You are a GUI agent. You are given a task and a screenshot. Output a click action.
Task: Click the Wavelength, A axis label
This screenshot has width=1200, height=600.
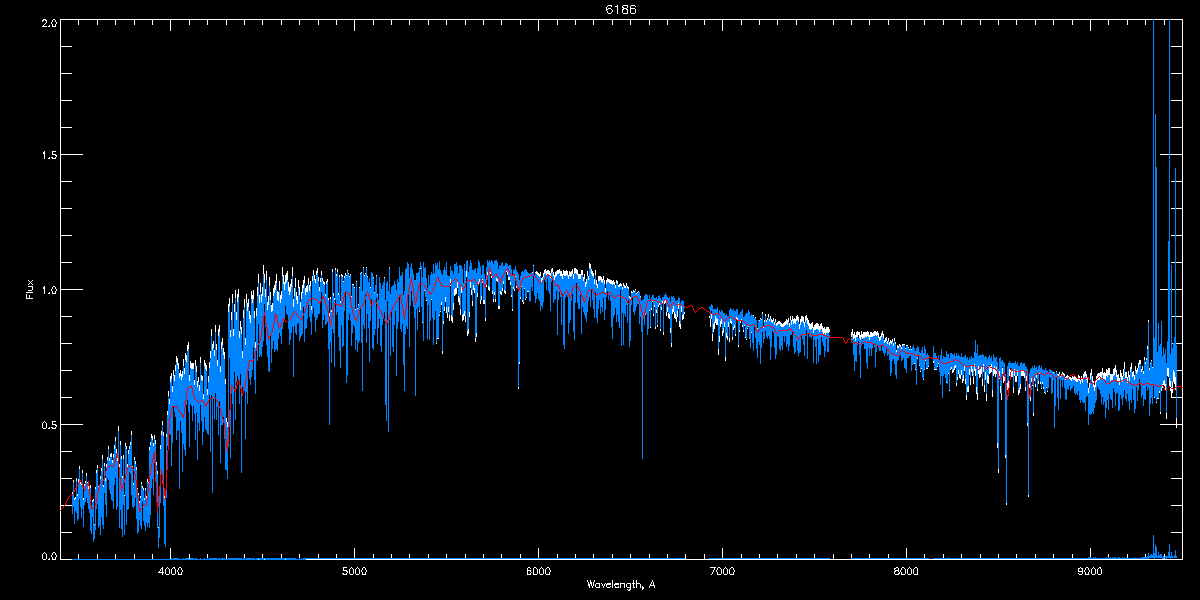[620, 584]
